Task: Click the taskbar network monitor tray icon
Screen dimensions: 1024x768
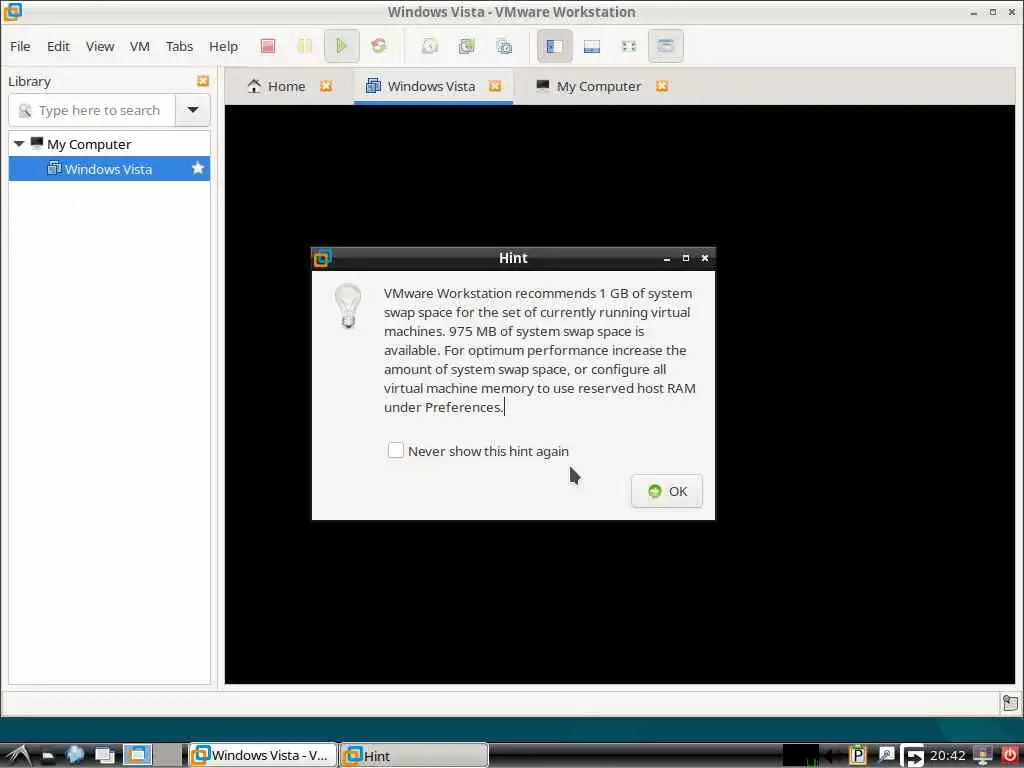Action: coord(982,755)
